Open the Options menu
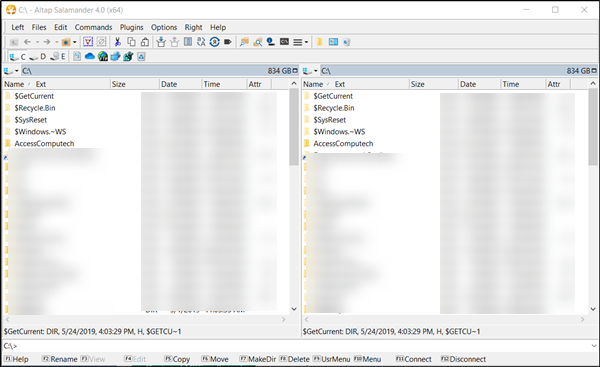The image size is (600, 367). pos(164,27)
